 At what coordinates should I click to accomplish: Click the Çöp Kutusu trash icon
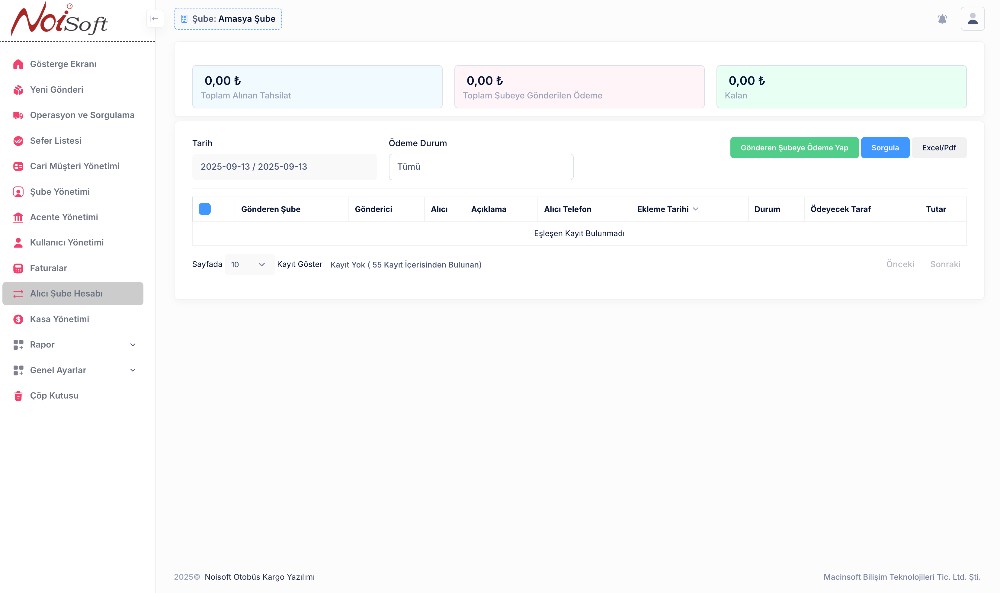click(x=18, y=396)
